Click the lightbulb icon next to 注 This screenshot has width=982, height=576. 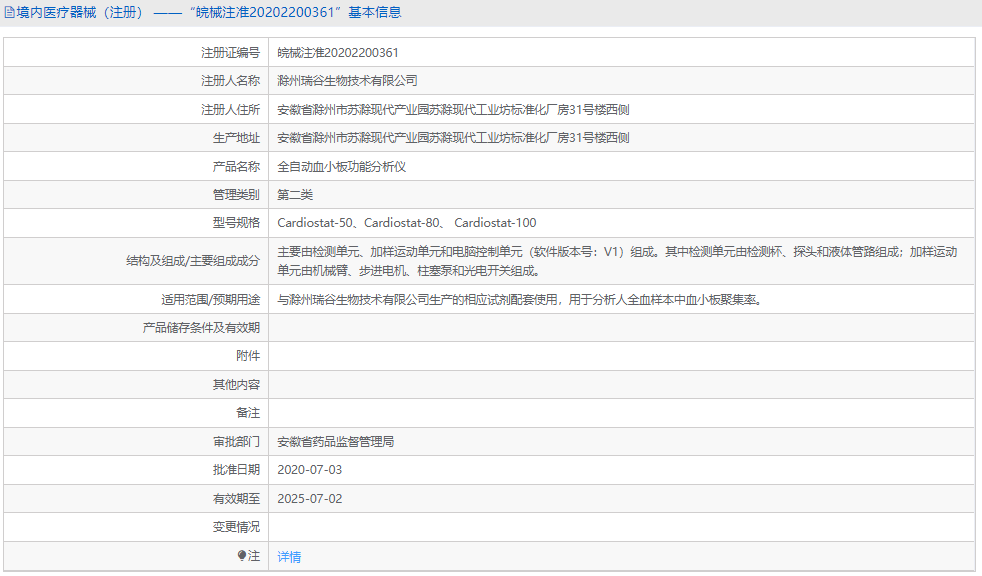pyautogui.click(x=242, y=555)
